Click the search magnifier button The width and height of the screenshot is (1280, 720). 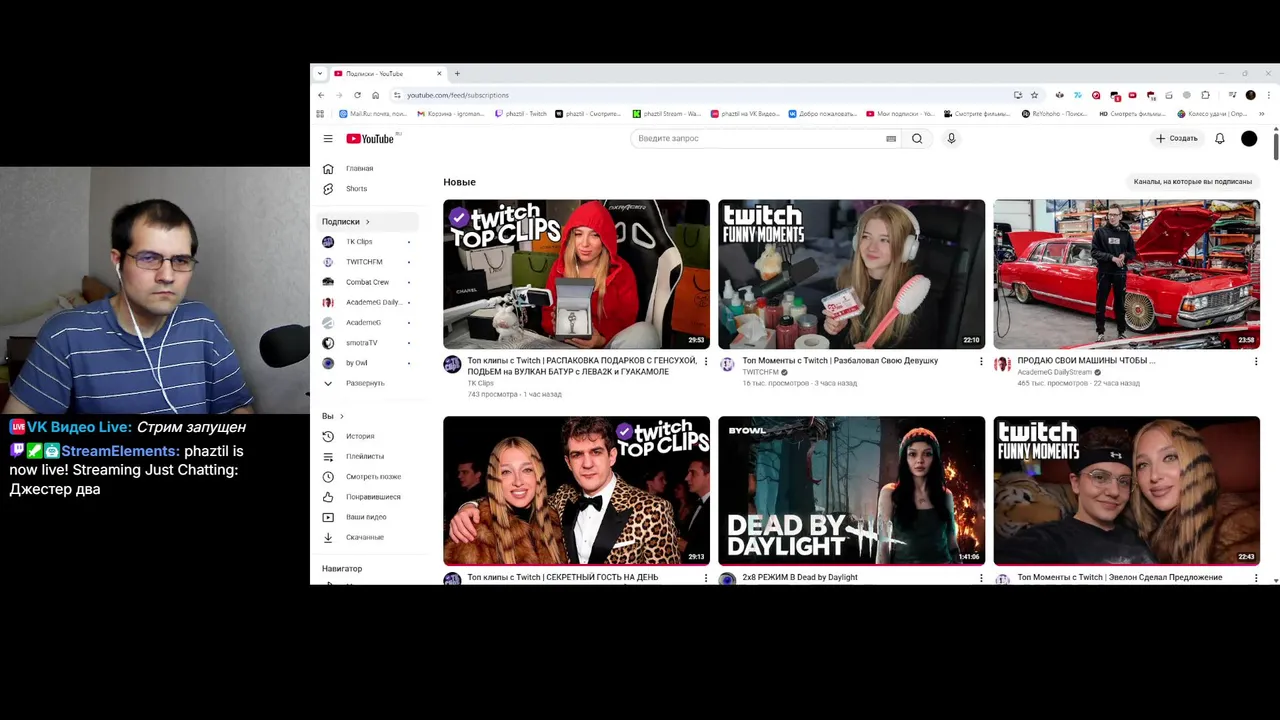(917, 139)
